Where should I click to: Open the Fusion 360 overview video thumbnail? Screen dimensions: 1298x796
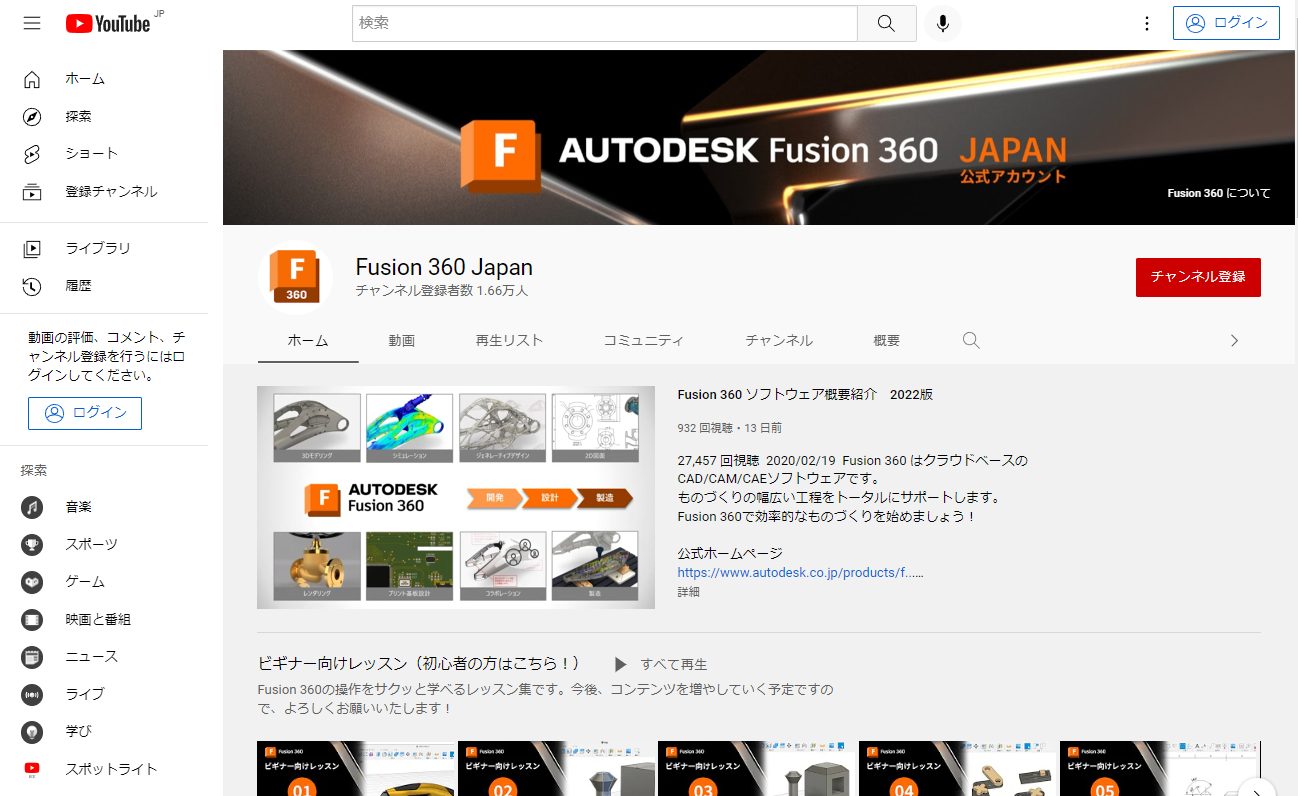(456, 497)
